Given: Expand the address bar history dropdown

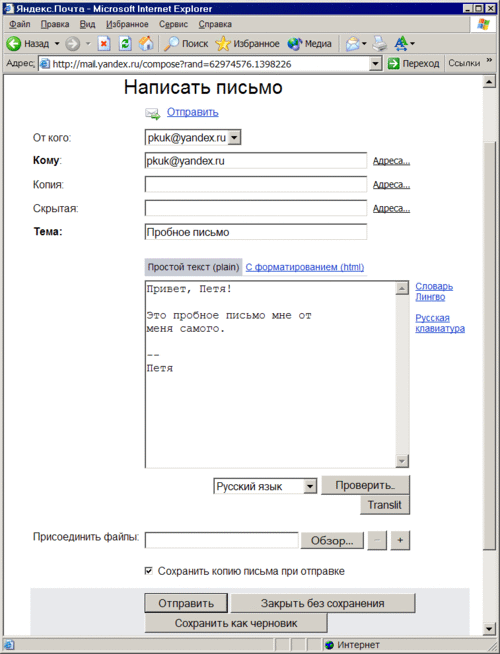Looking at the screenshot, I should [375, 64].
